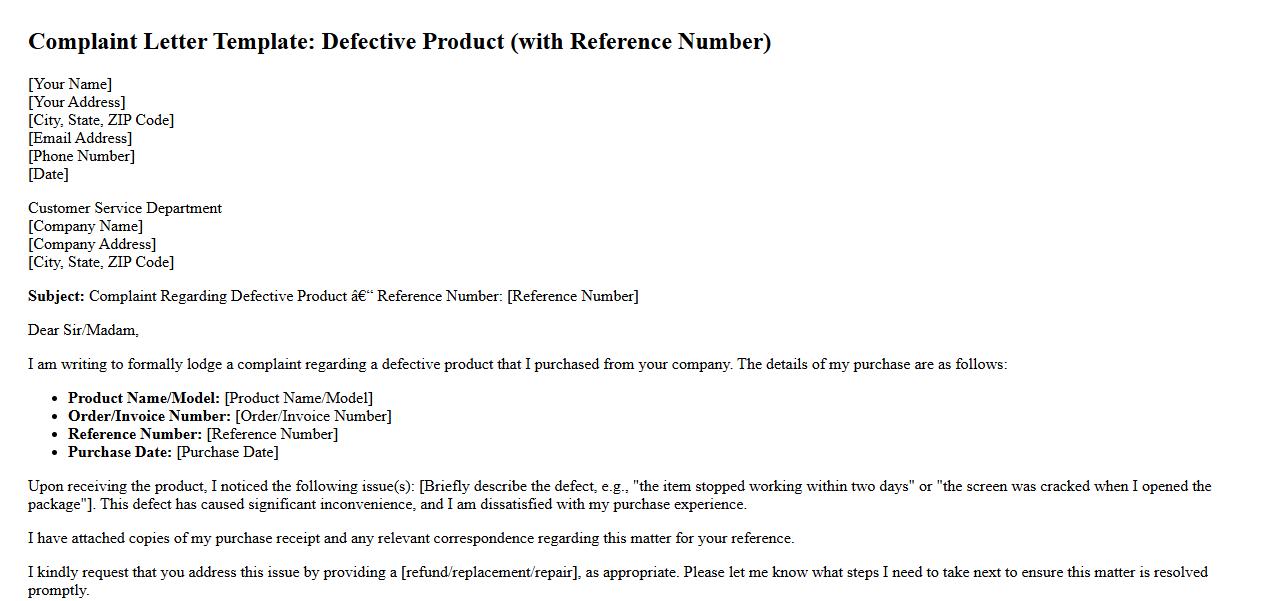The image size is (1278, 601).
Task: Click the [Company Name] placeholder
Action: (85, 226)
